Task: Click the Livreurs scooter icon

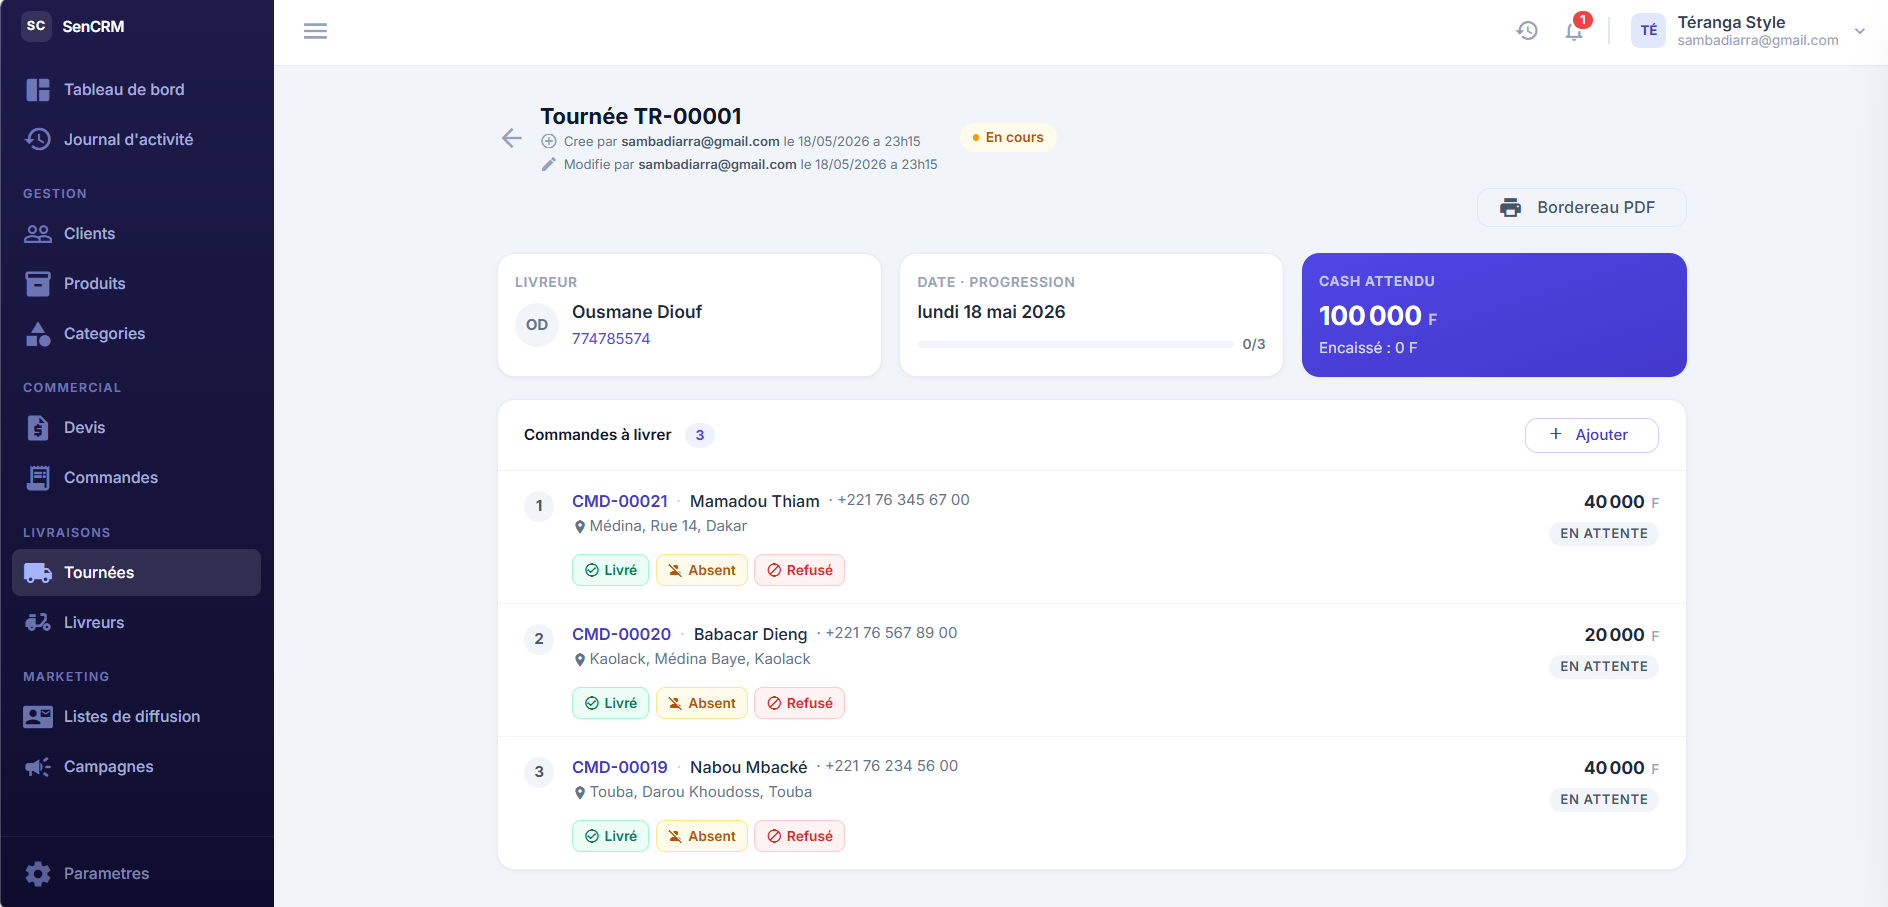Action: pyautogui.click(x=38, y=623)
